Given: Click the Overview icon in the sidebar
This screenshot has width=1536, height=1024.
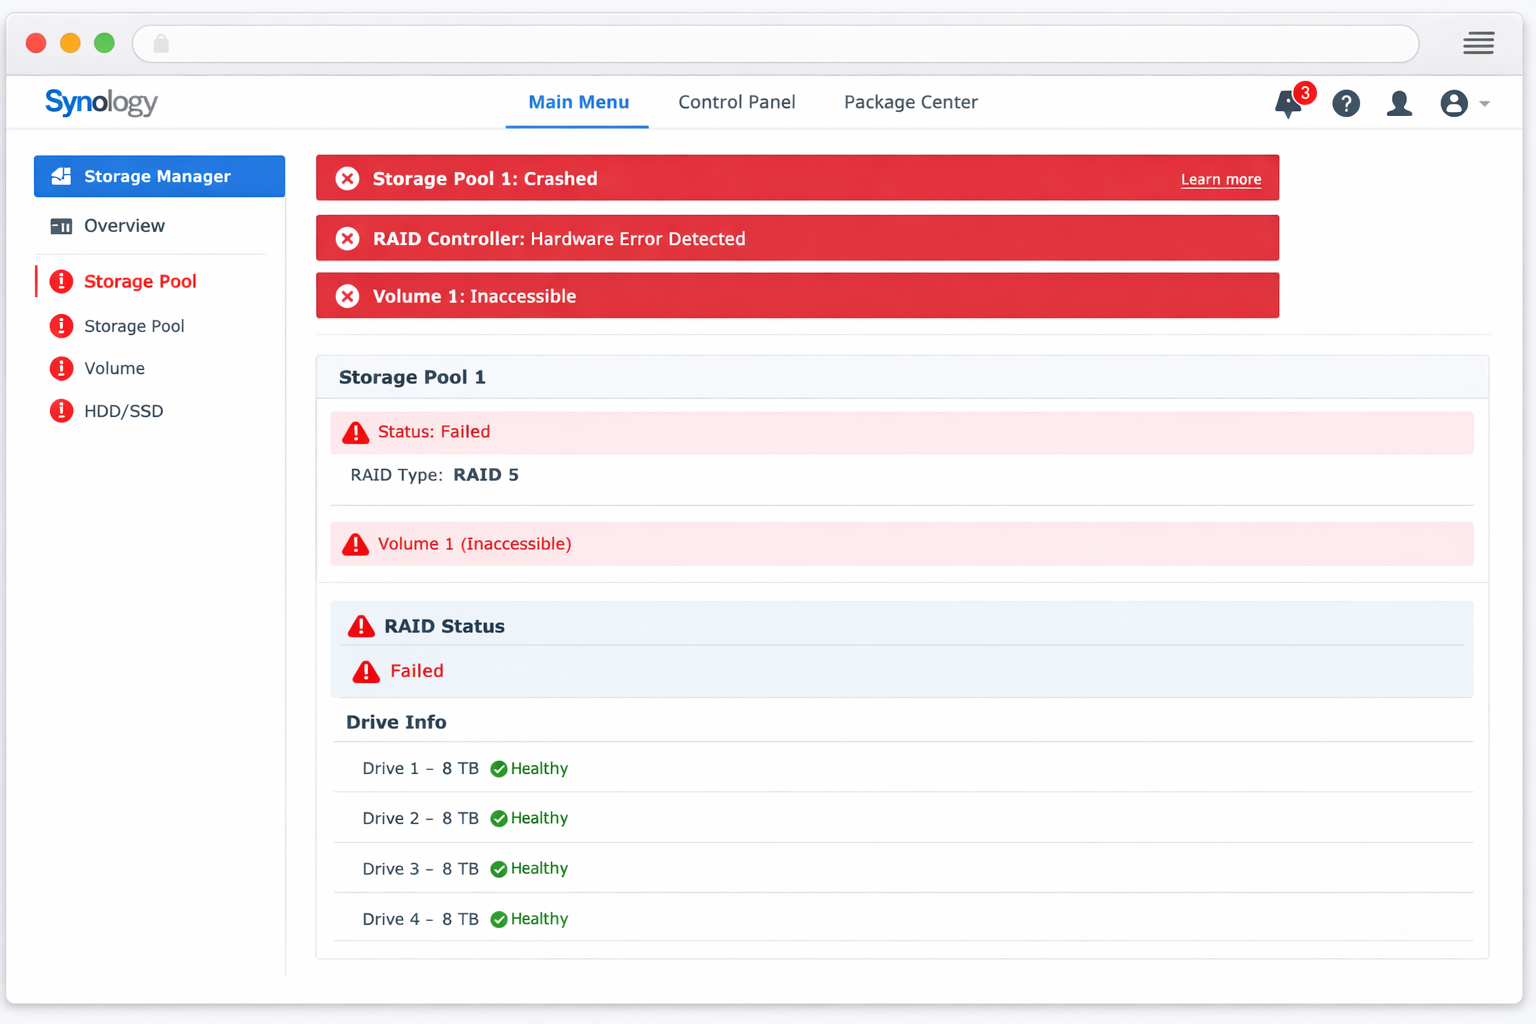Looking at the screenshot, I should coord(61,226).
